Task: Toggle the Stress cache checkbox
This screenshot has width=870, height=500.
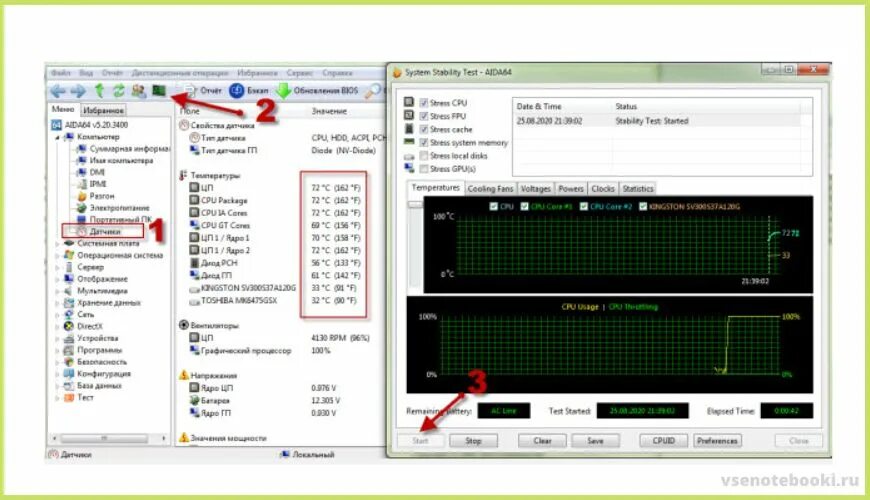Action: [x=424, y=129]
